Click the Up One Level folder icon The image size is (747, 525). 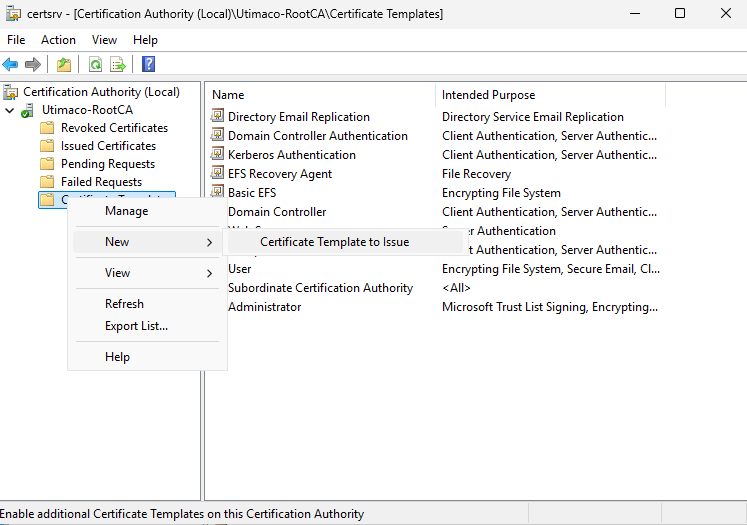point(64,65)
